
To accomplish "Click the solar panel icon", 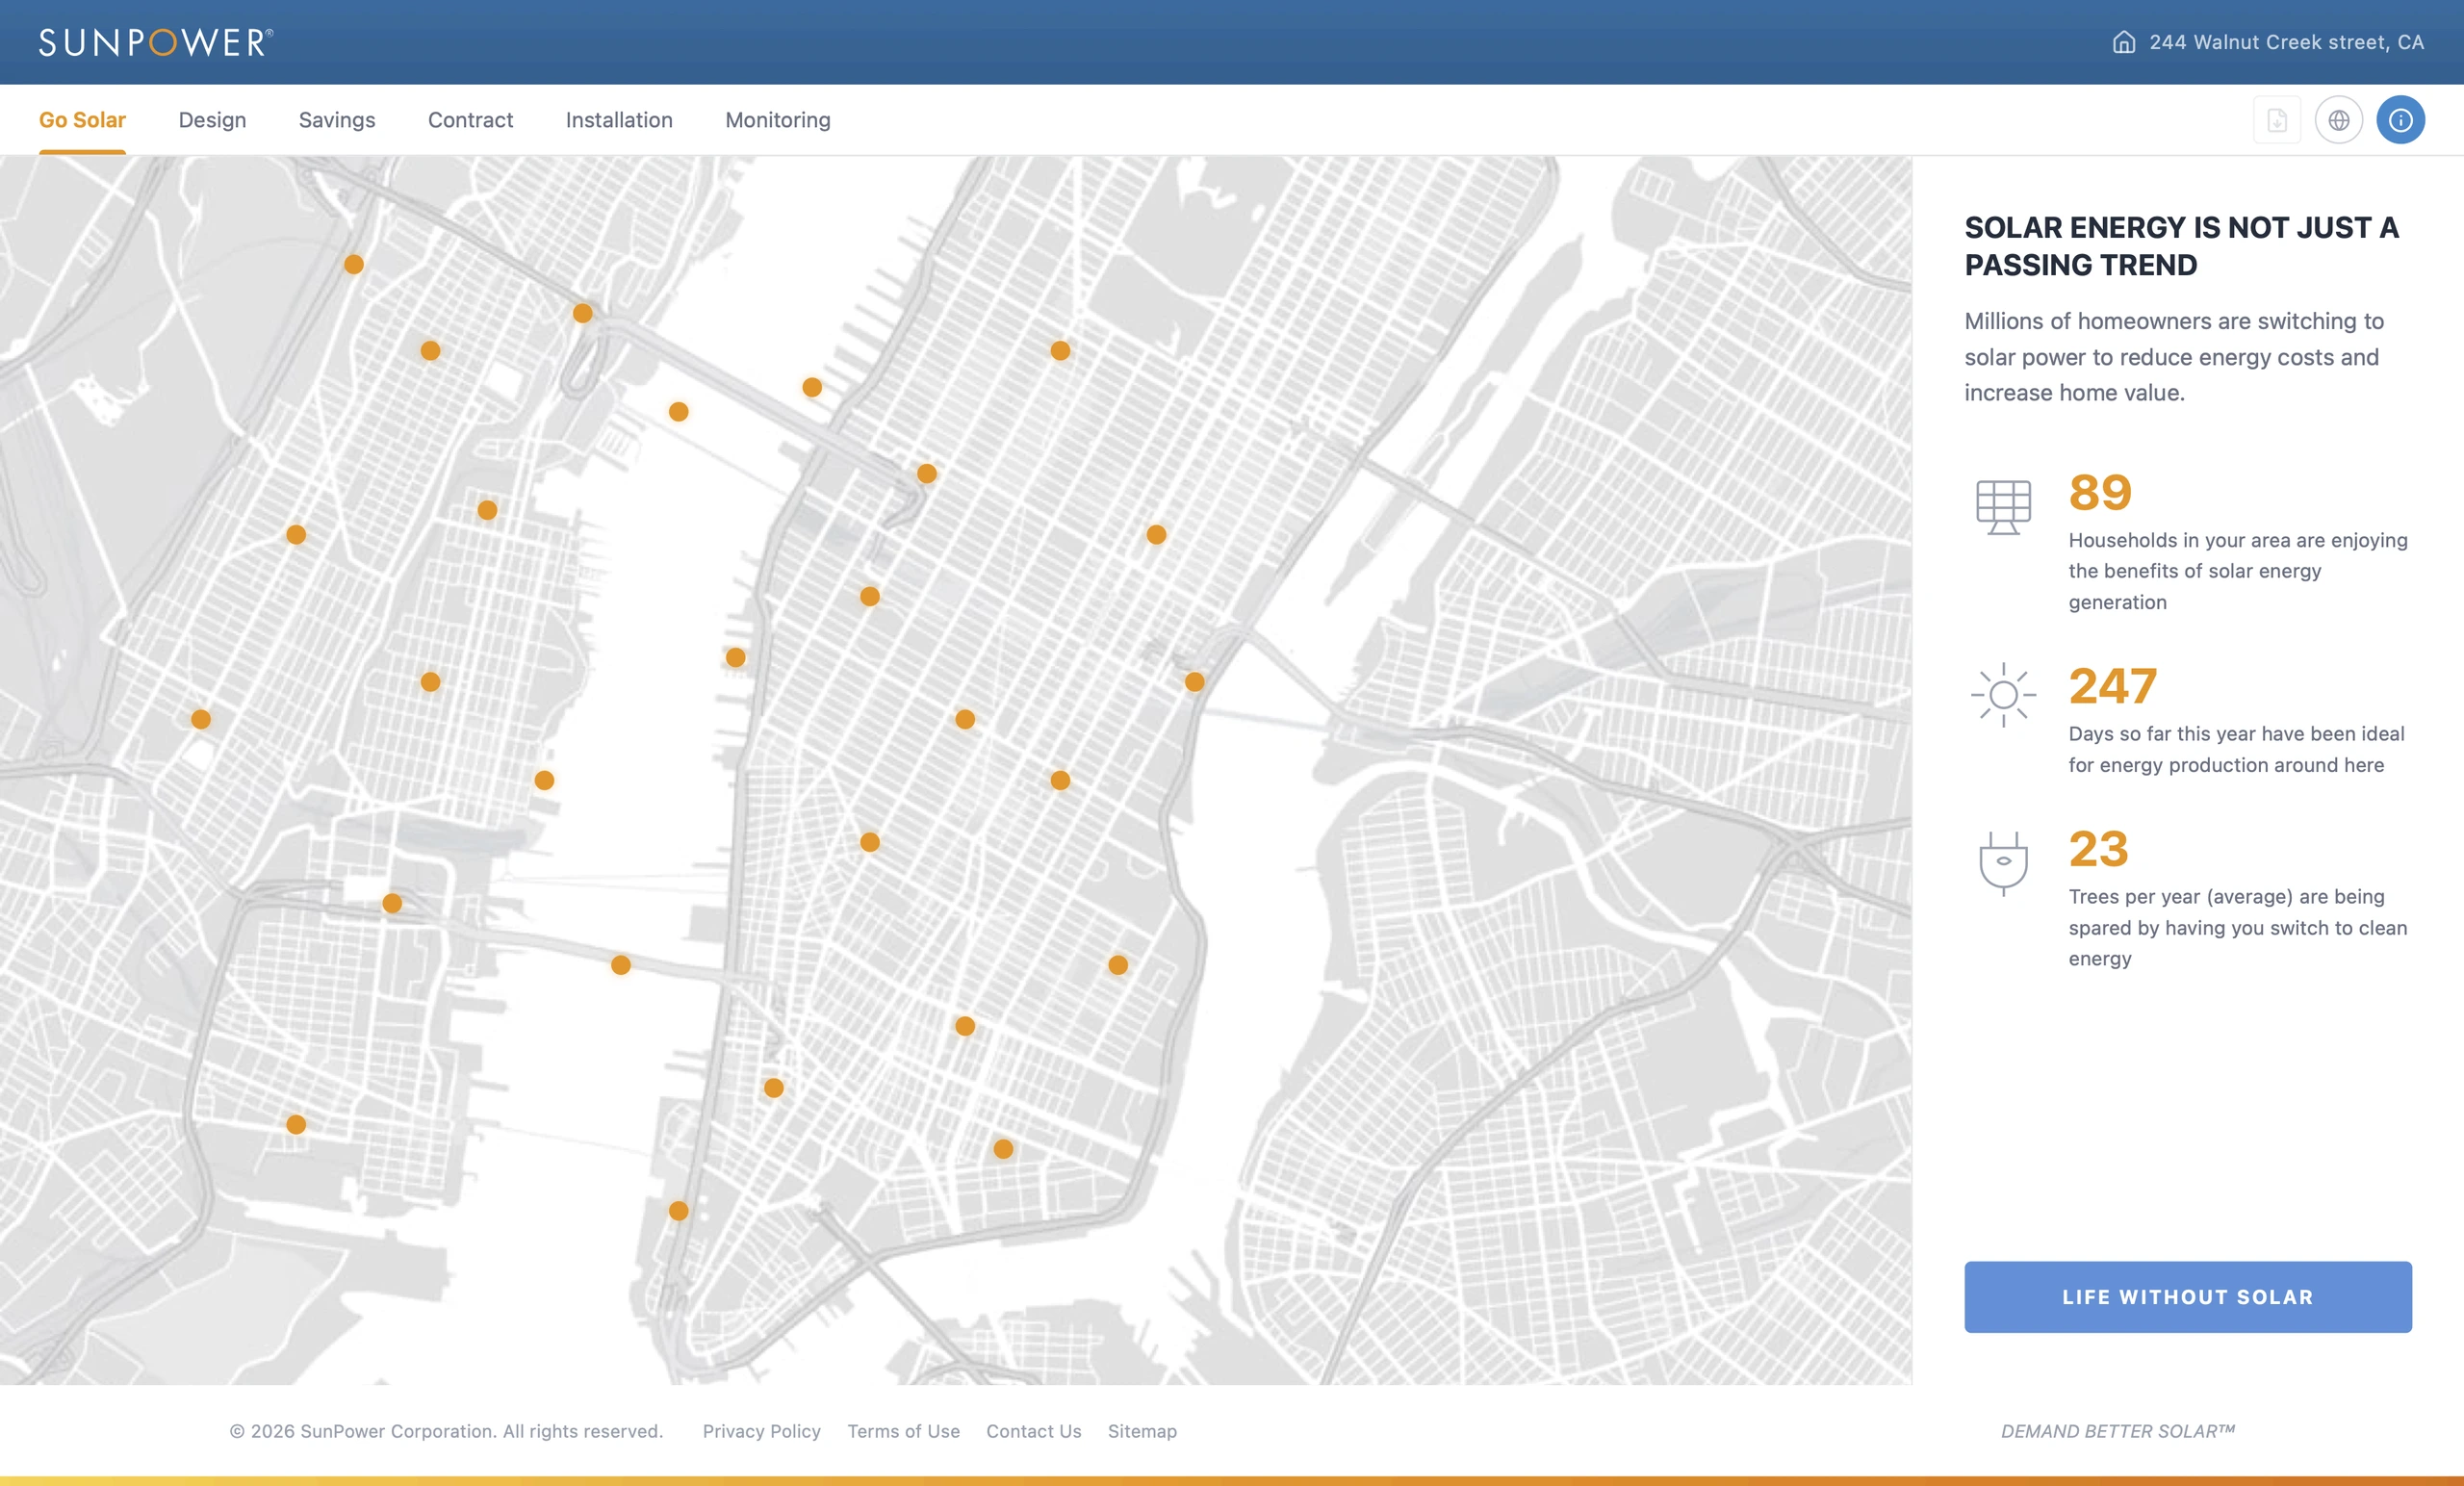I will [x=2003, y=507].
